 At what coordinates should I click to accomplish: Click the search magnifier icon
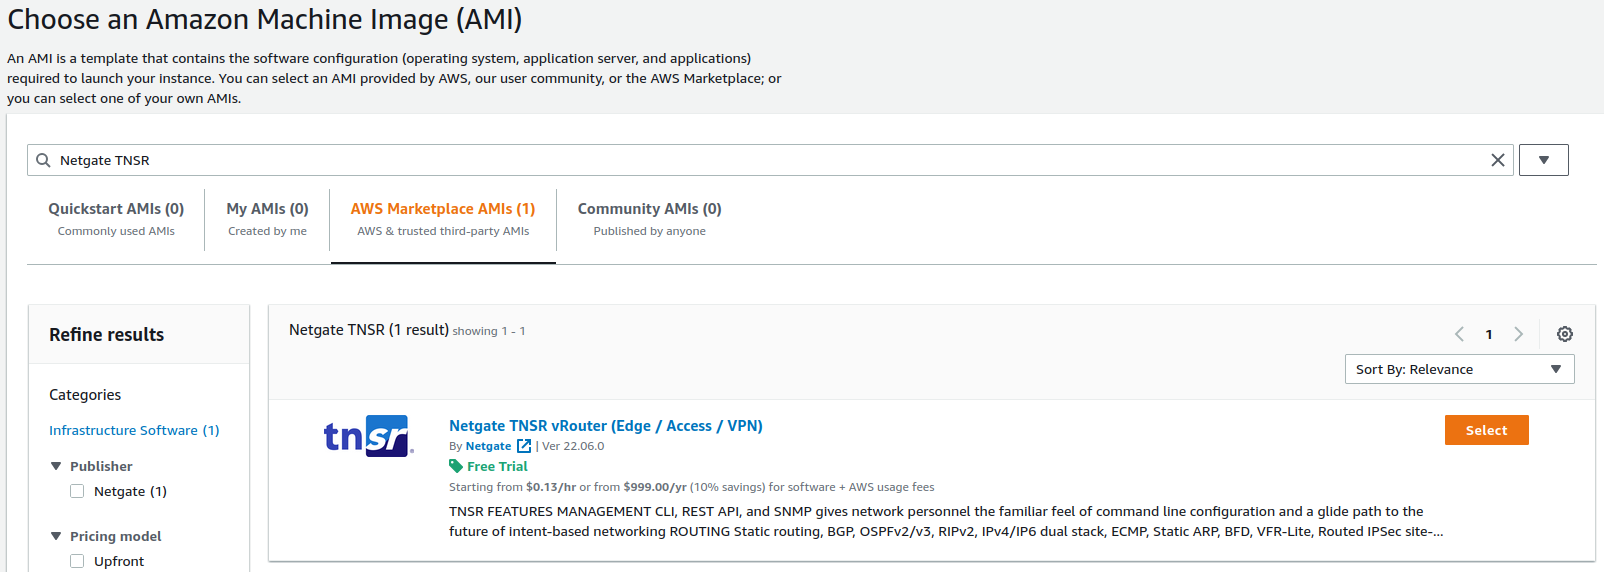coord(43,160)
